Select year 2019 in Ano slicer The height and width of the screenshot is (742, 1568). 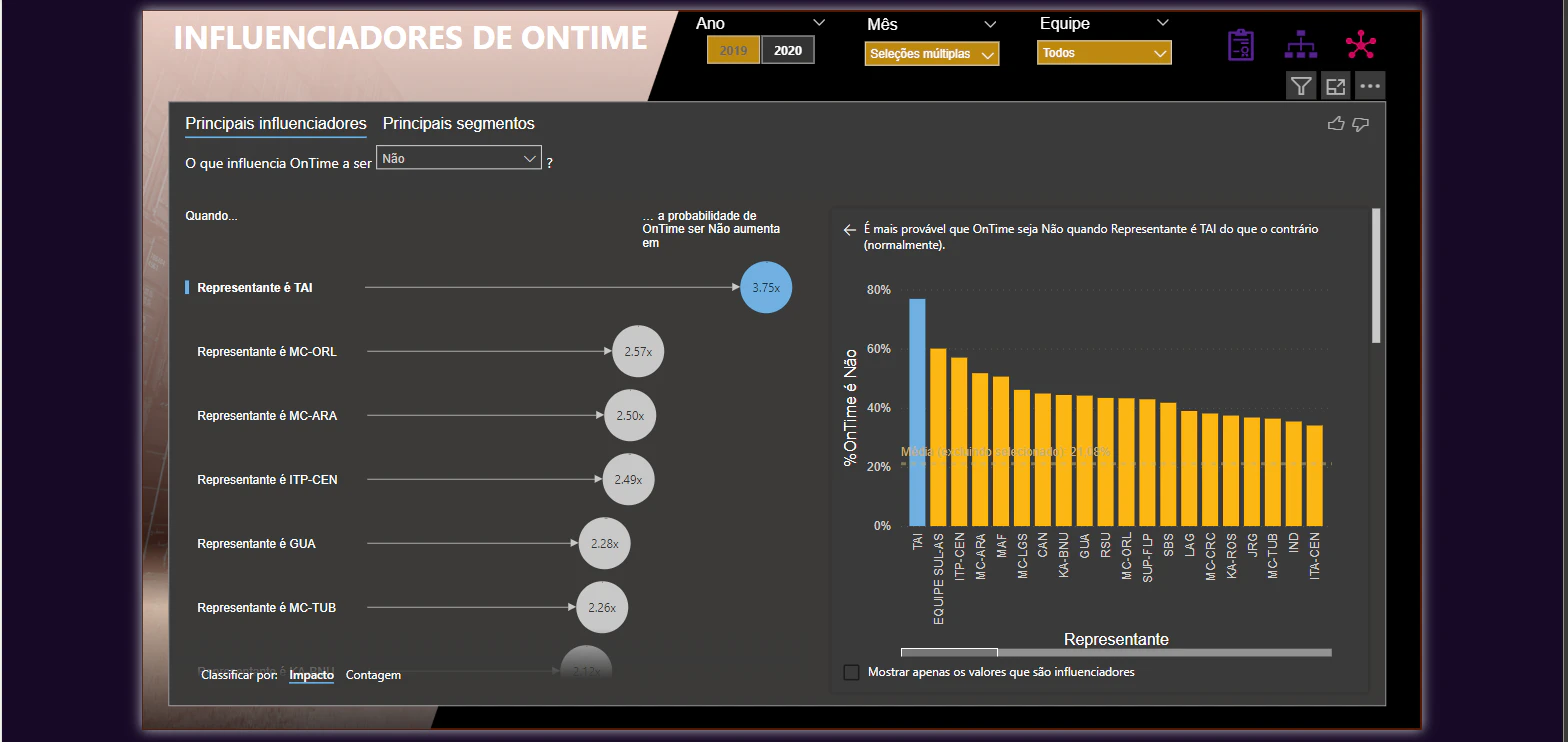[x=733, y=50]
